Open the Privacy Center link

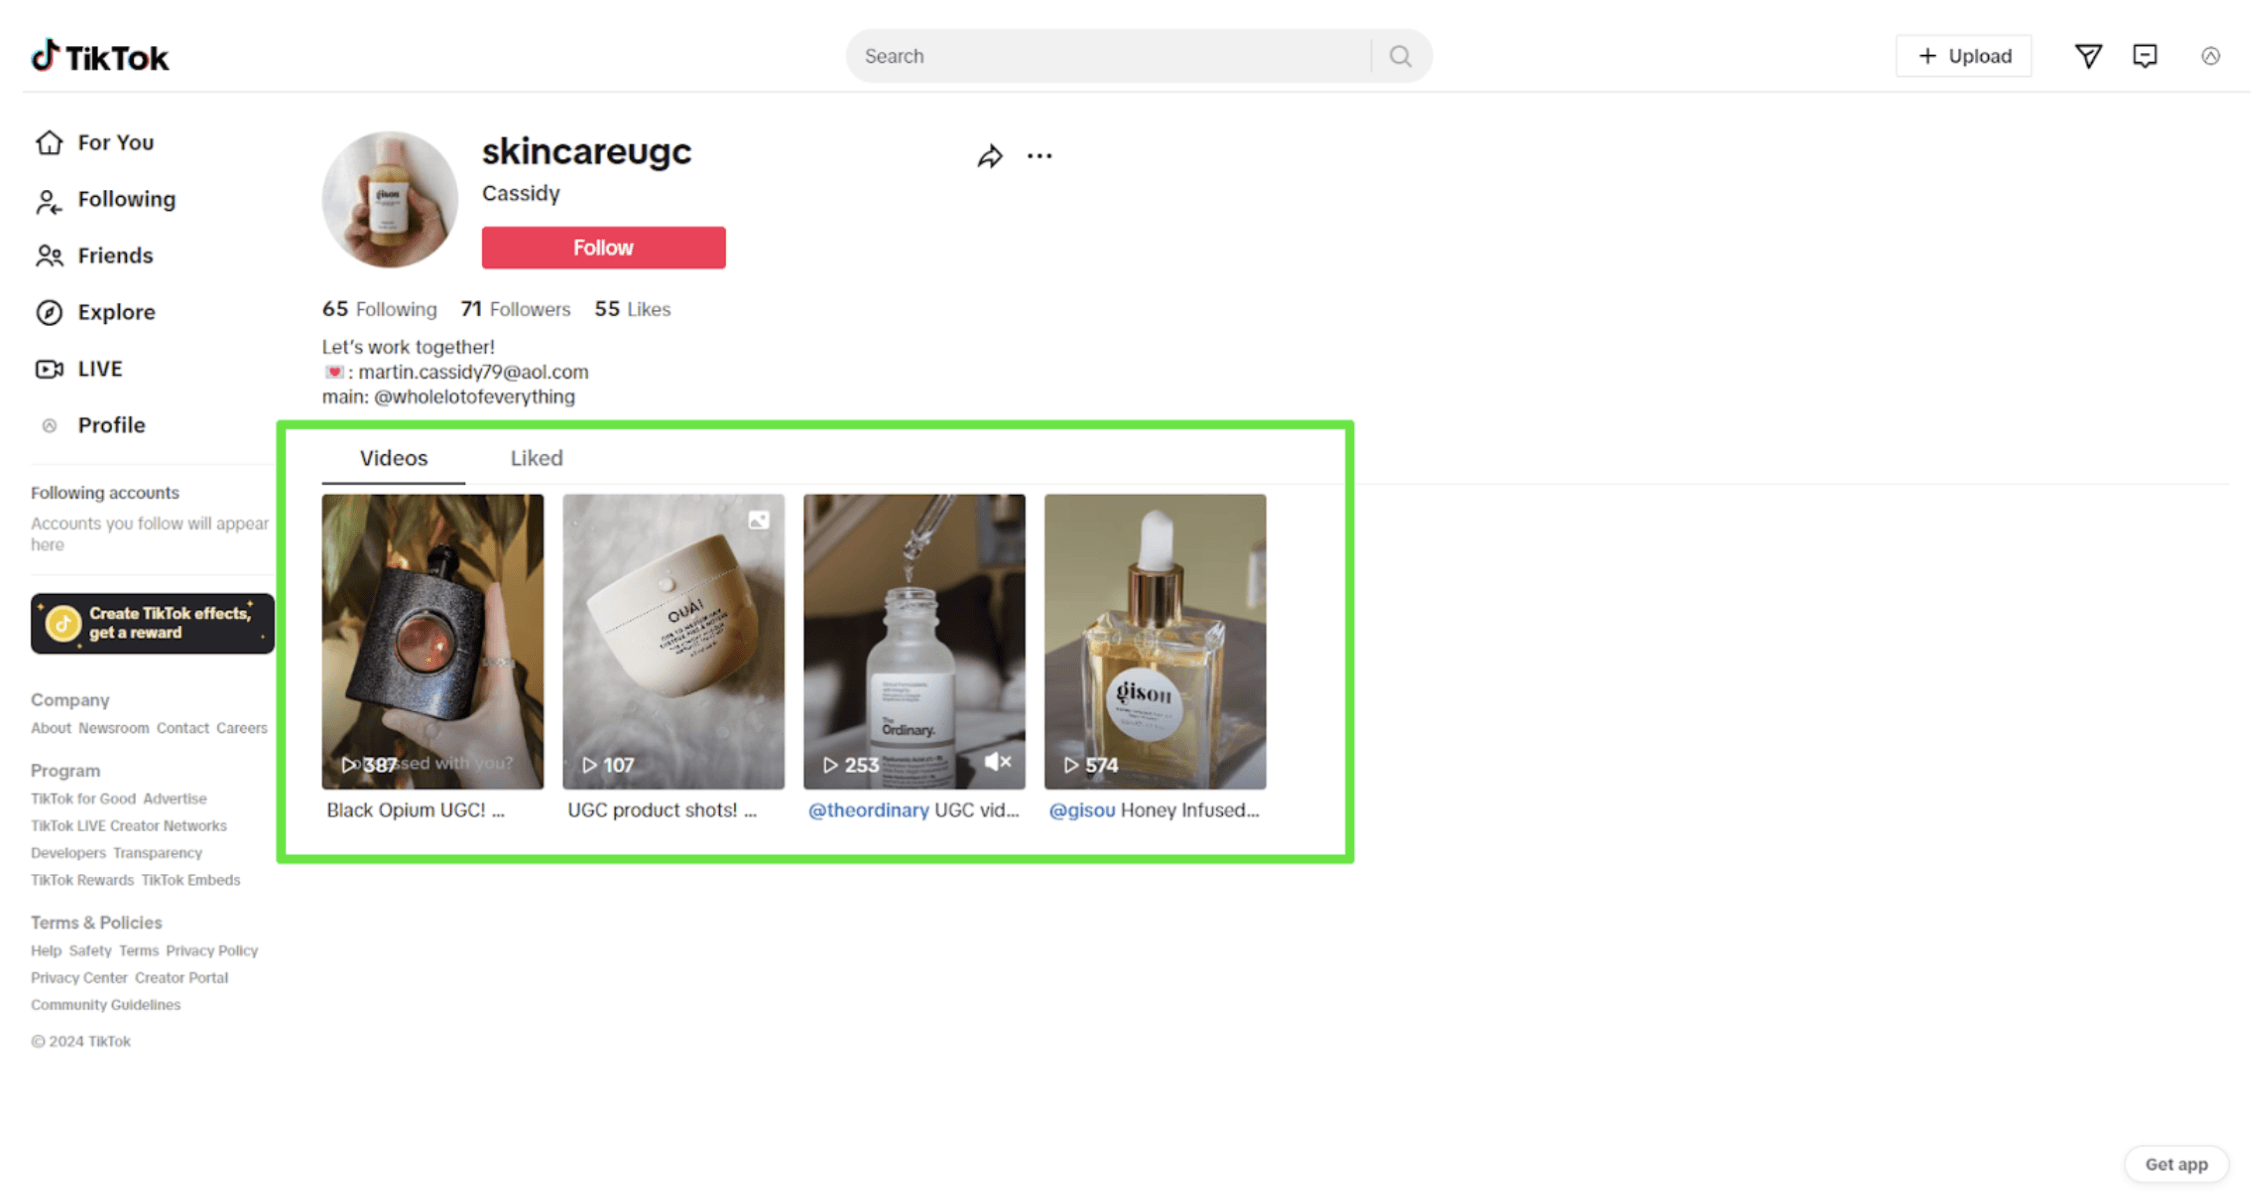(79, 978)
